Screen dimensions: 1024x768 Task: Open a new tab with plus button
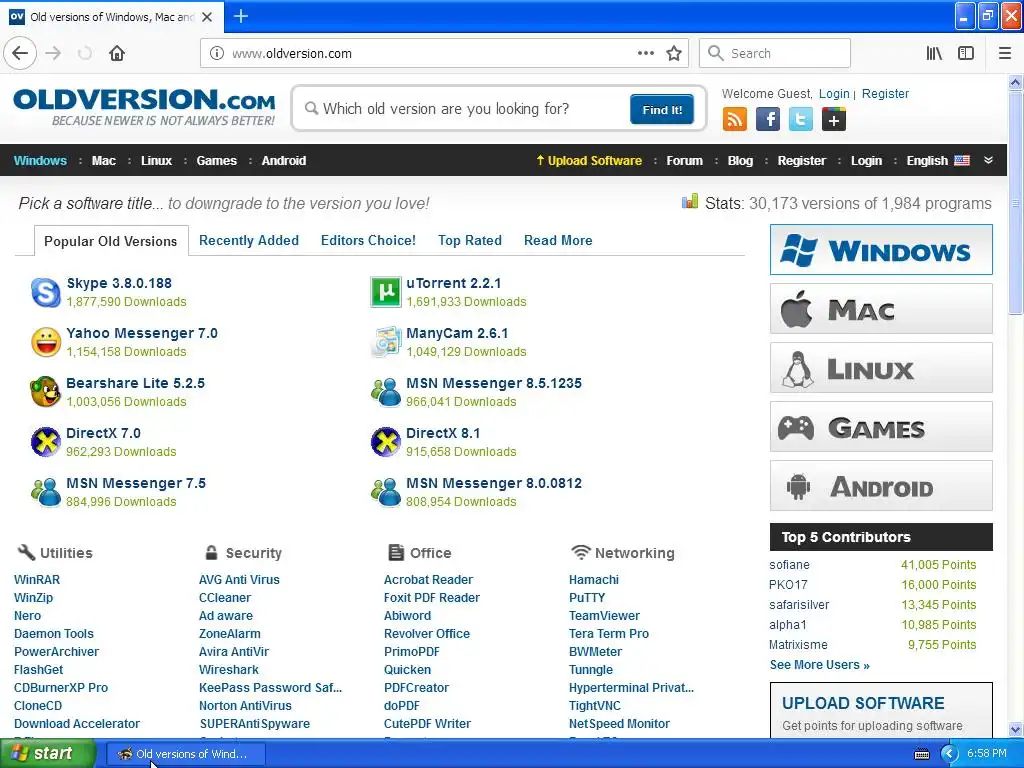point(241,16)
